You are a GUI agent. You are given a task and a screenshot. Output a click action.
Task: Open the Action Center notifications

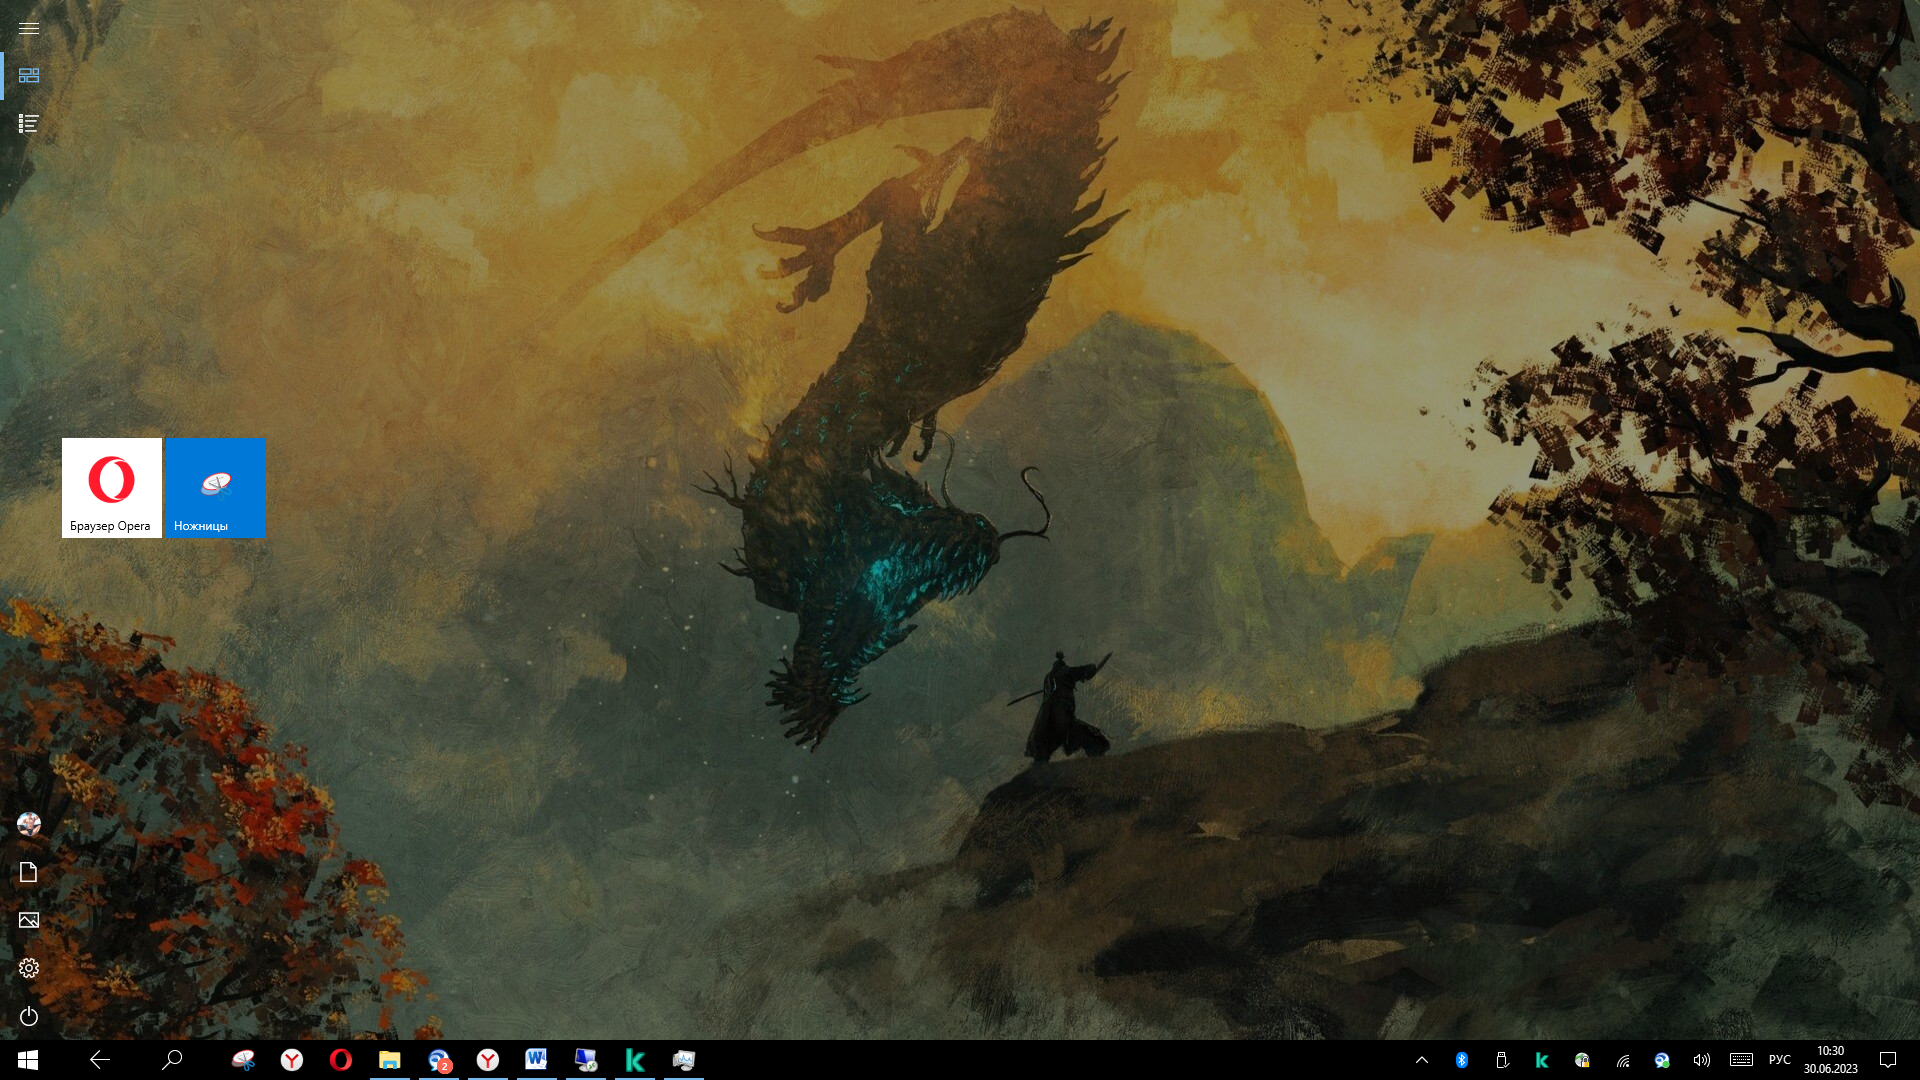point(1888,1060)
